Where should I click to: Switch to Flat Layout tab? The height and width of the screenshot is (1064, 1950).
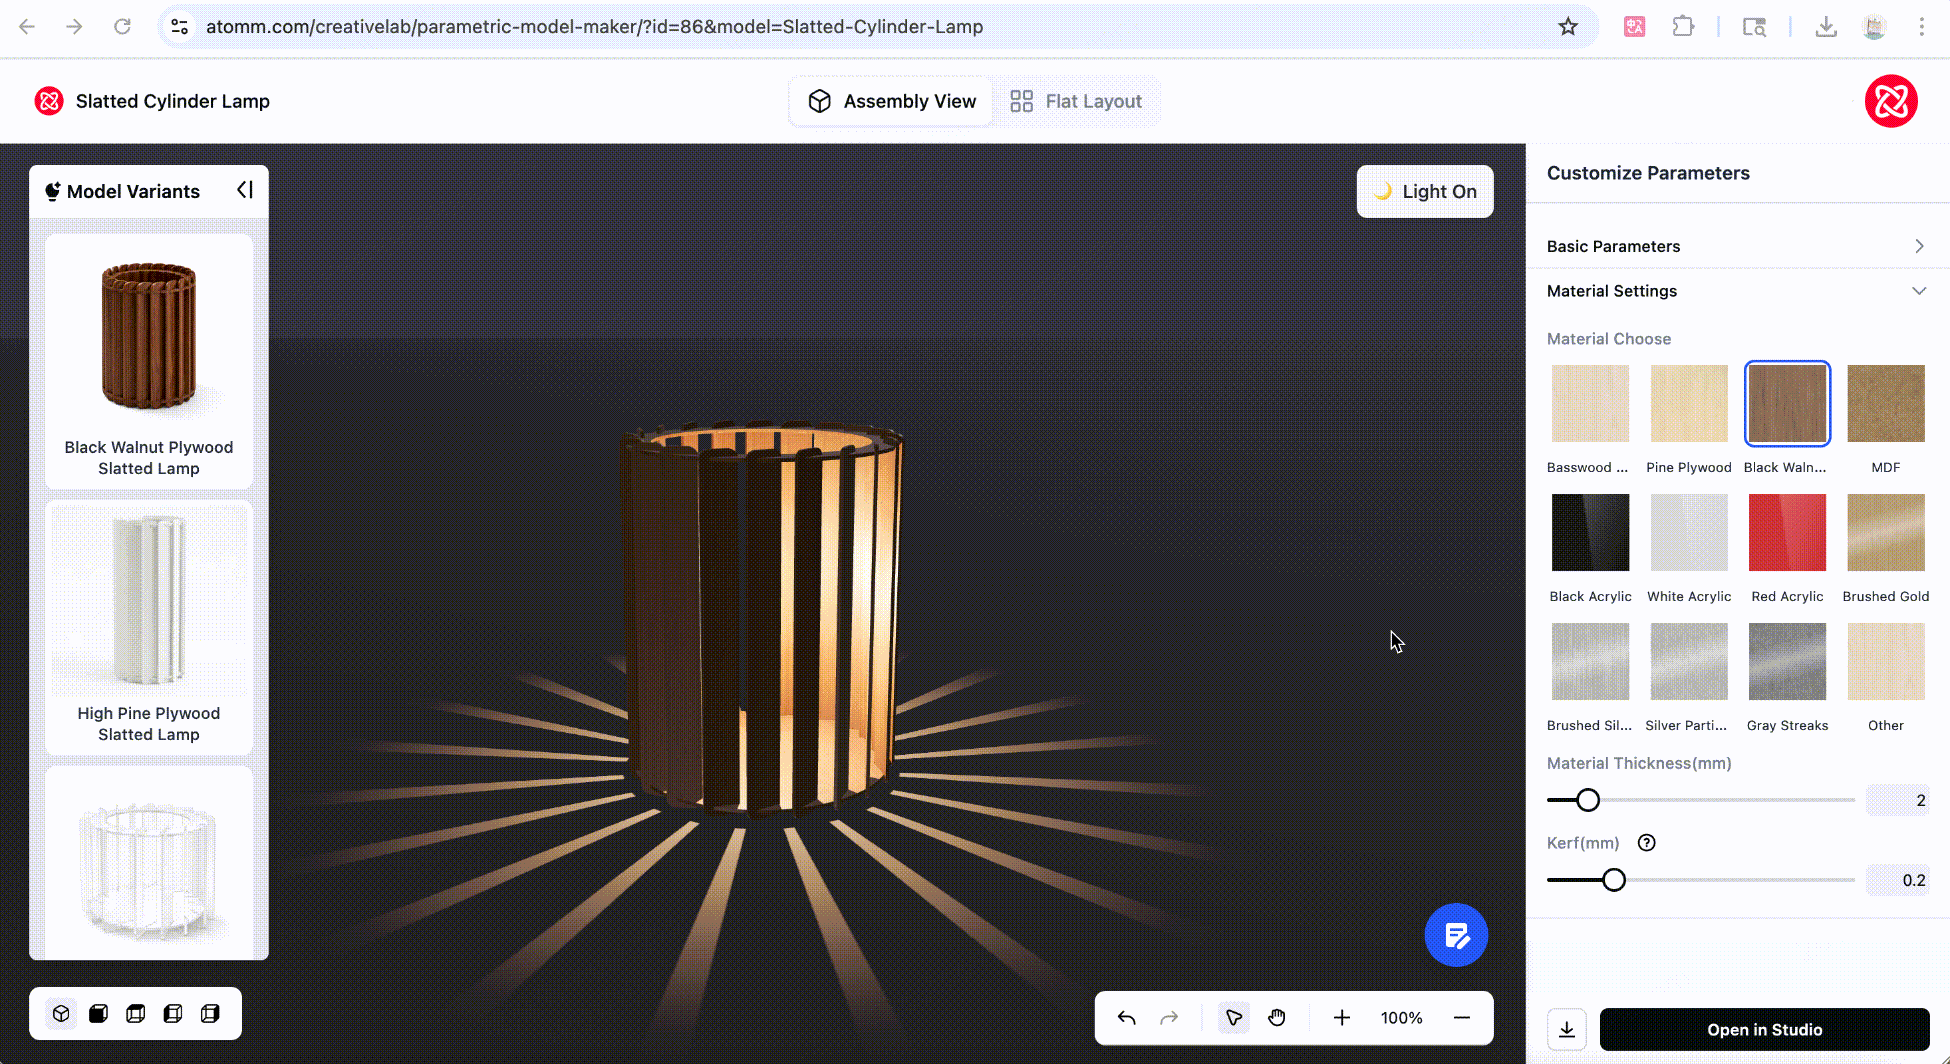[1077, 101]
